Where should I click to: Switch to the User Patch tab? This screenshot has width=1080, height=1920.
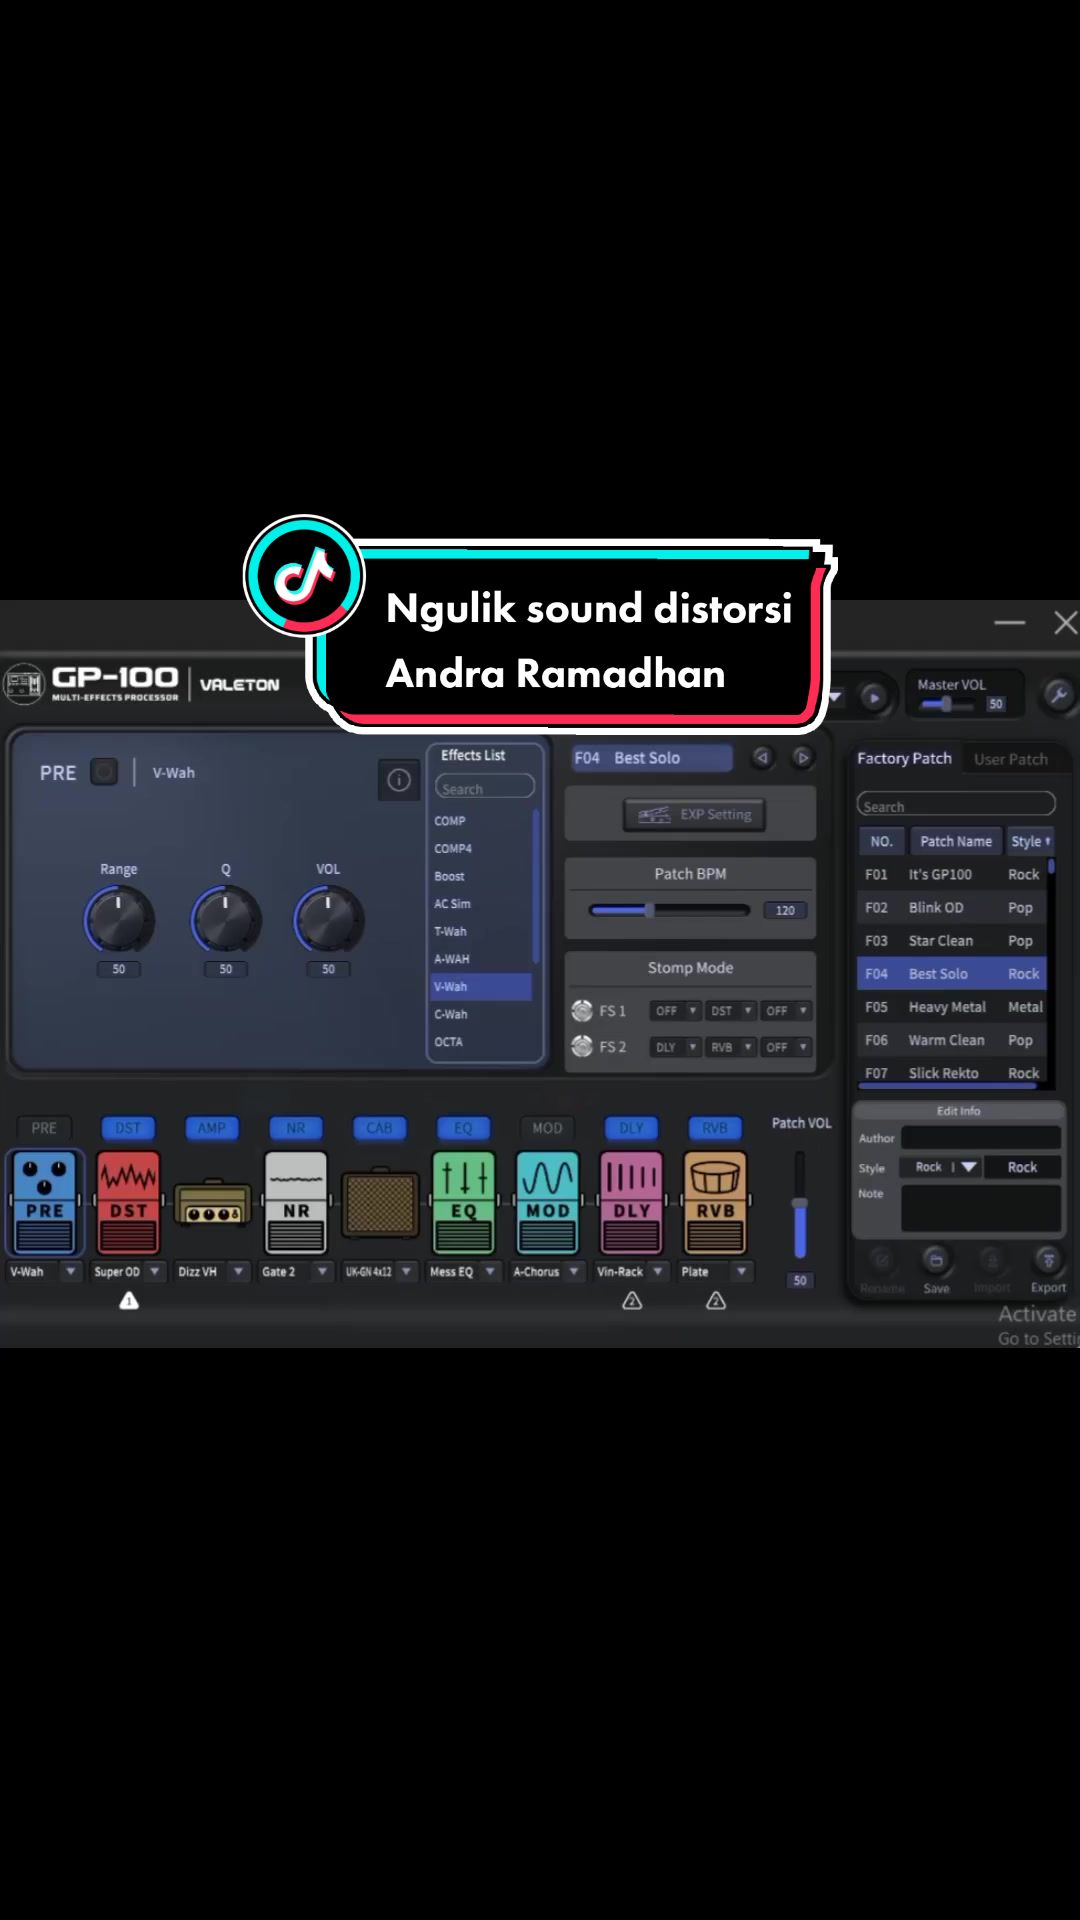click(x=1011, y=759)
